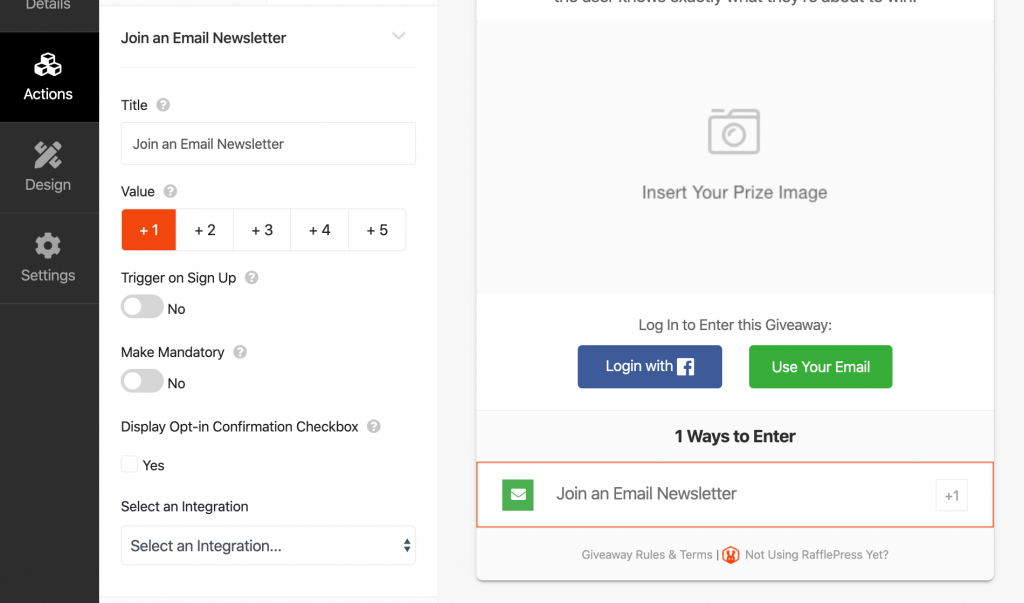The width and height of the screenshot is (1024, 603).
Task: Turn on the Make Mandatory toggle
Action: point(142,382)
